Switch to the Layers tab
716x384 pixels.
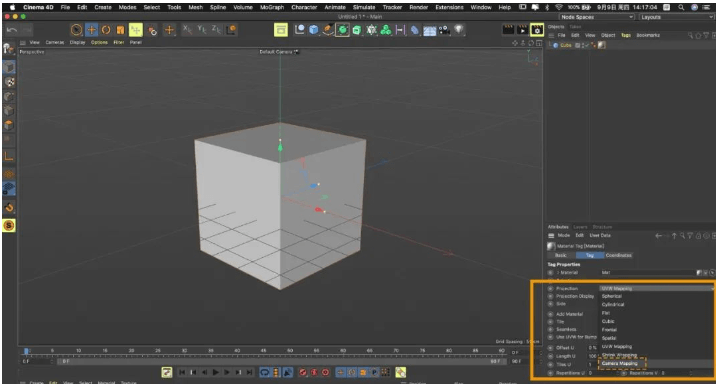click(x=580, y=227)
